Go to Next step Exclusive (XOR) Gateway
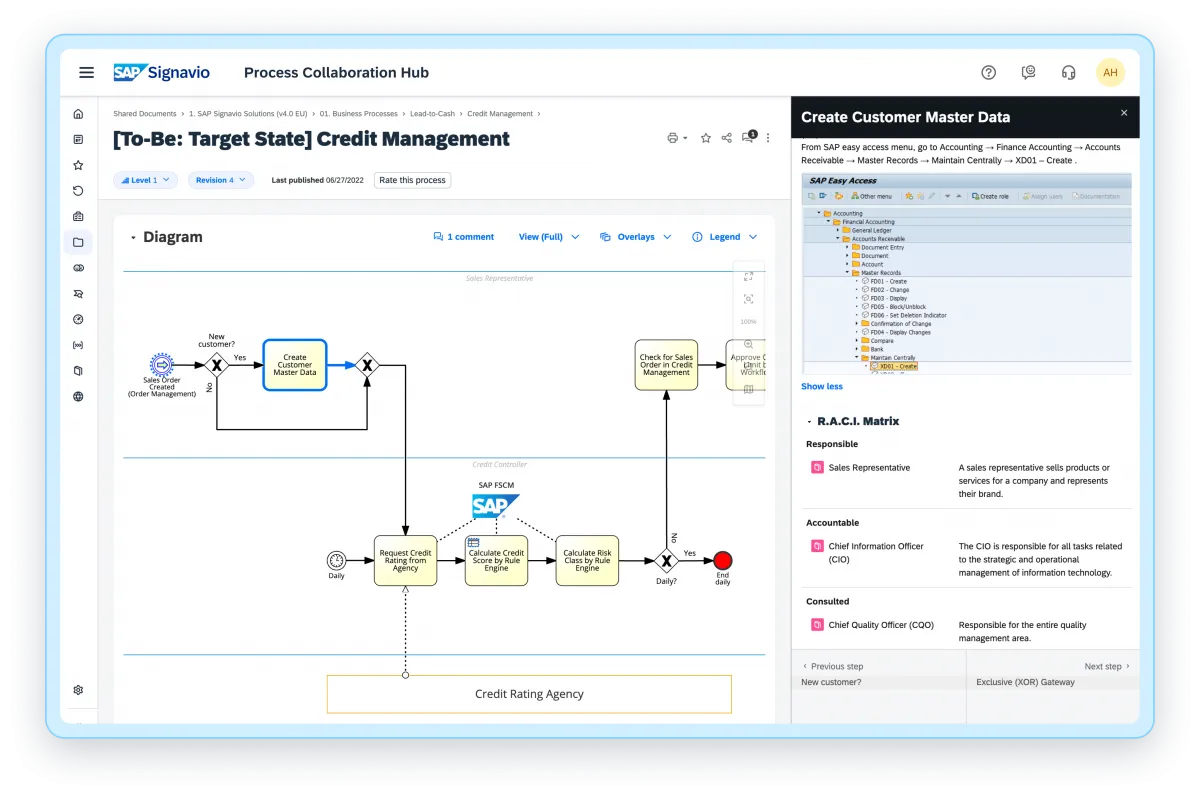 1054,674
